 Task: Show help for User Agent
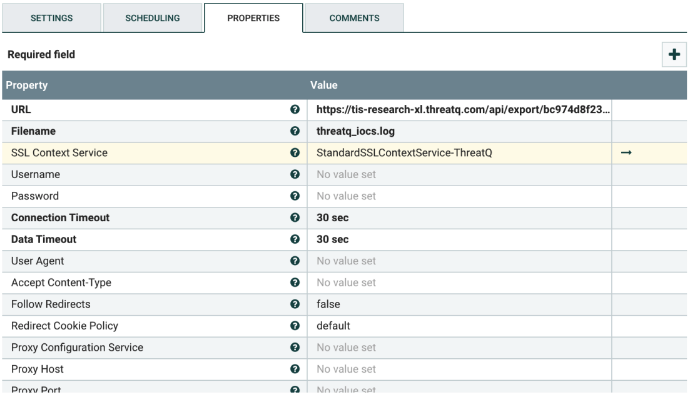(295, 261)
